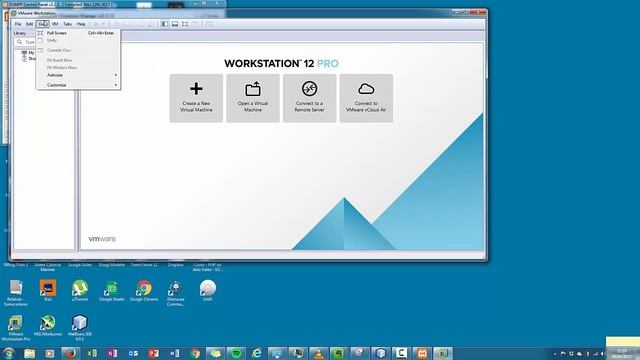
Task: Select Shared VMs in library tree
Action: [x=29, y=58]
